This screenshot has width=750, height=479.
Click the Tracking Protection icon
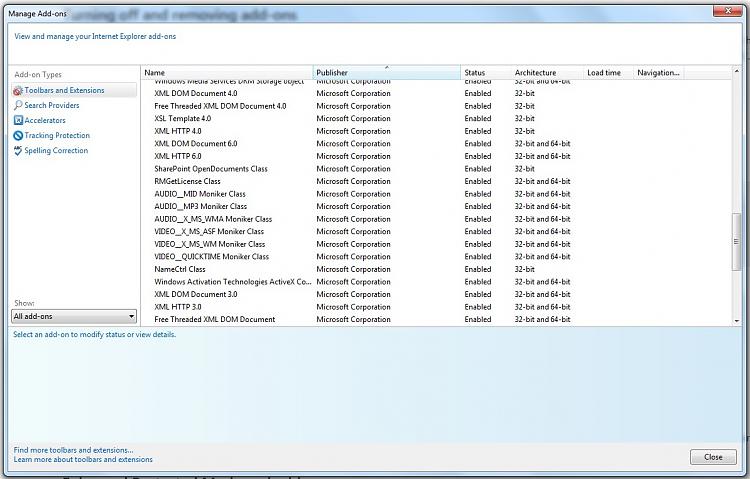[18, 135]
